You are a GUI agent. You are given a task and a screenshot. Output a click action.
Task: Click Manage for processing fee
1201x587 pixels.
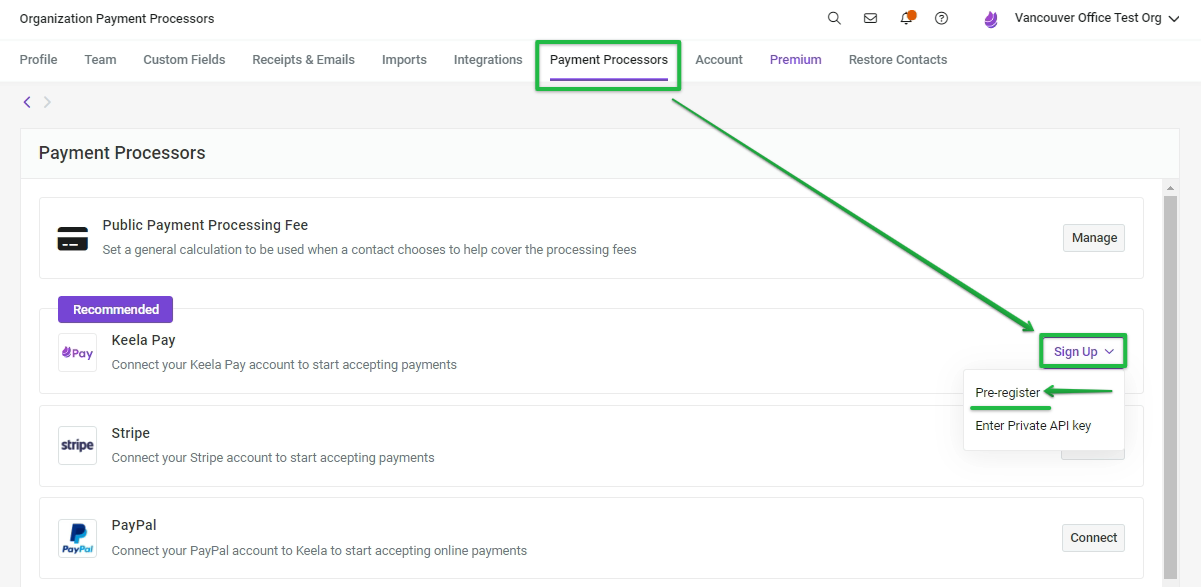[x=1094, y=238]
